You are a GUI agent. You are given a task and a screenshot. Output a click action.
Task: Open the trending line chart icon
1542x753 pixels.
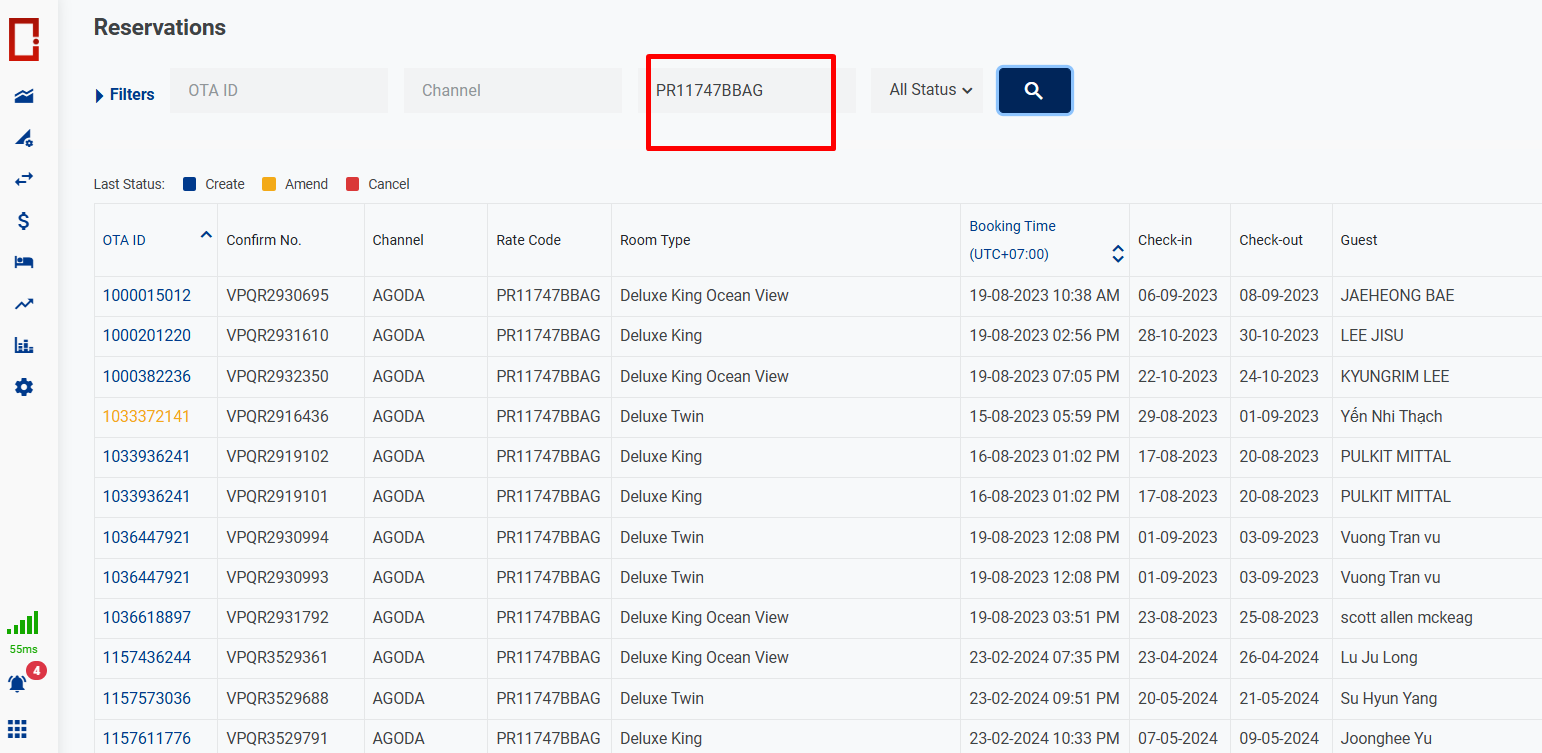coord(24,304)
